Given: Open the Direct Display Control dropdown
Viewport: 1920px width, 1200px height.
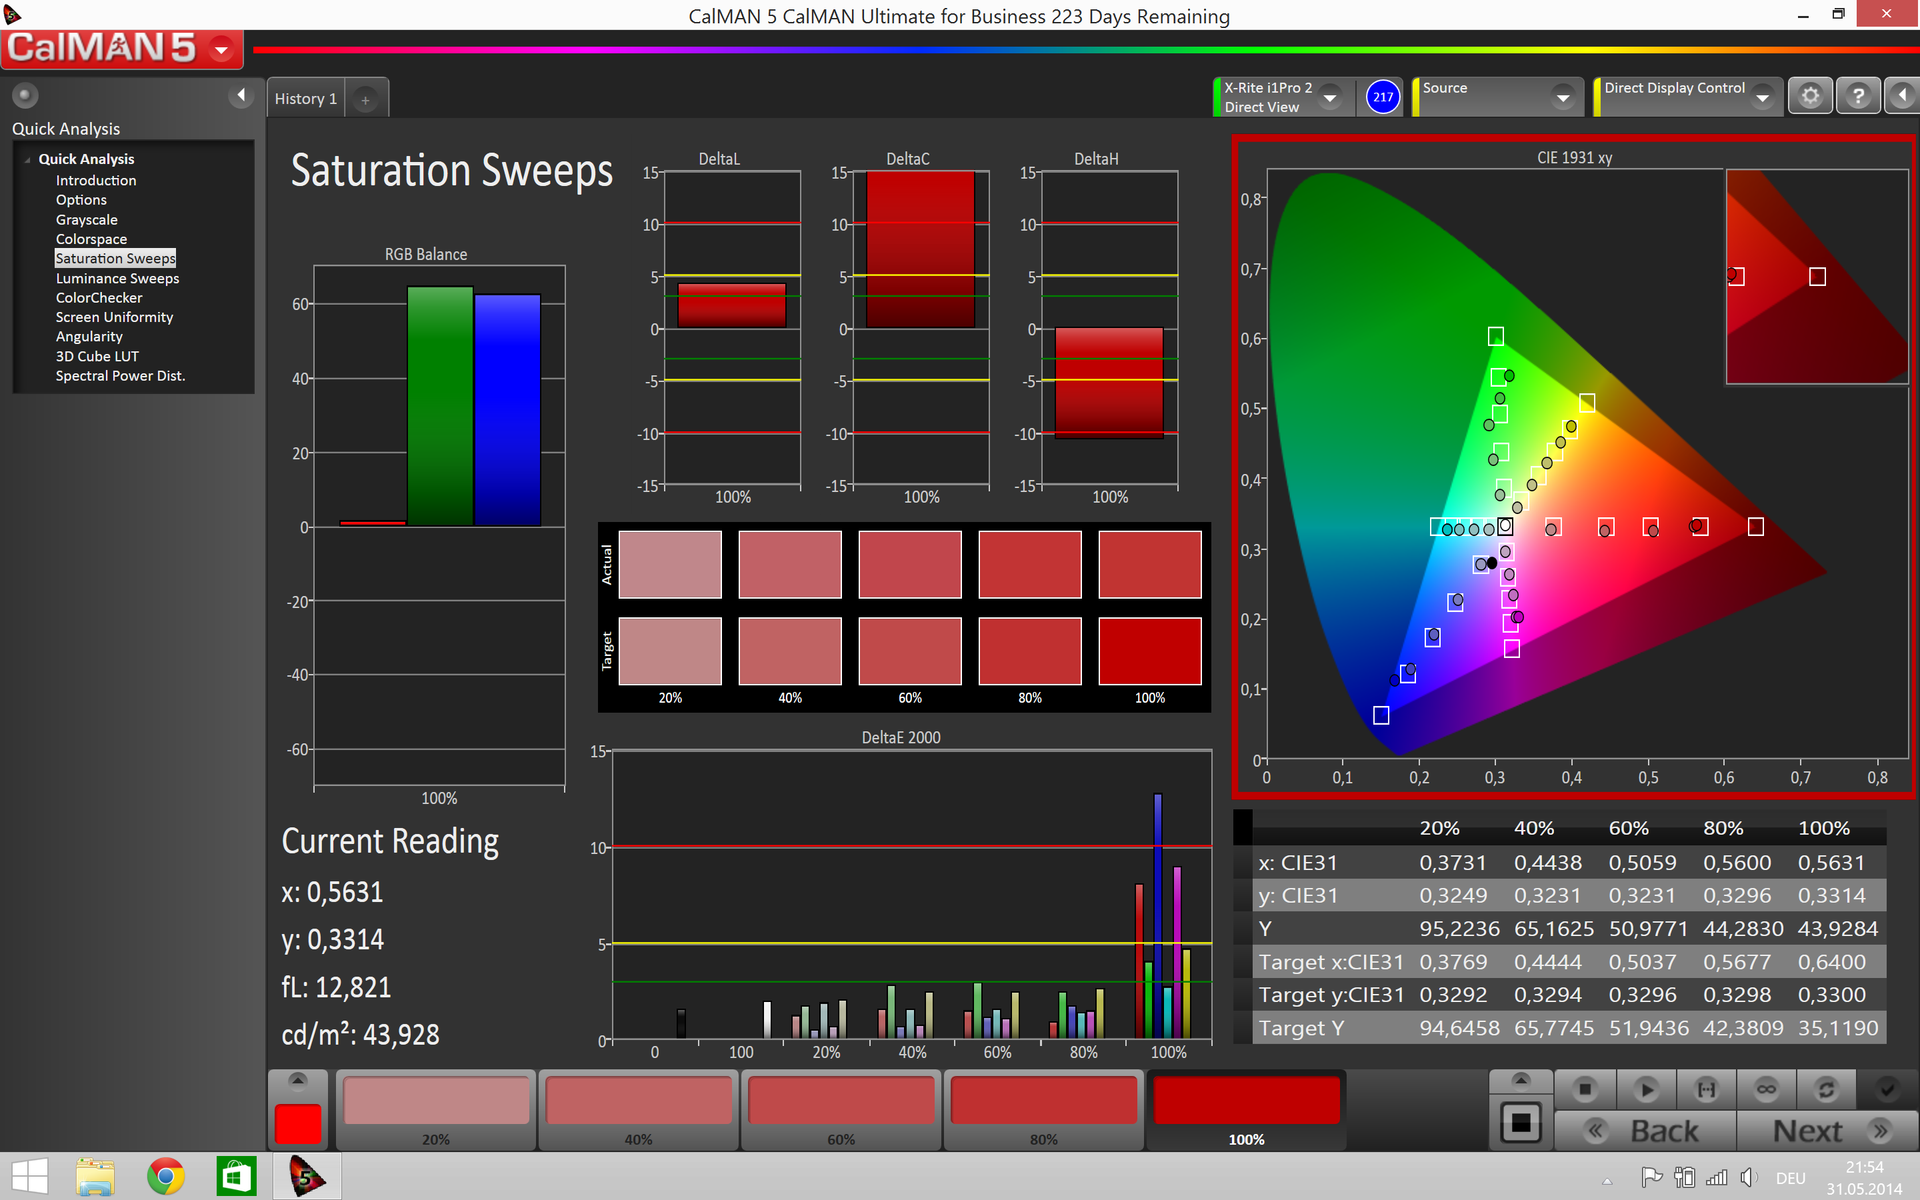Looking at the screenshot, I should coord(1763,98).
